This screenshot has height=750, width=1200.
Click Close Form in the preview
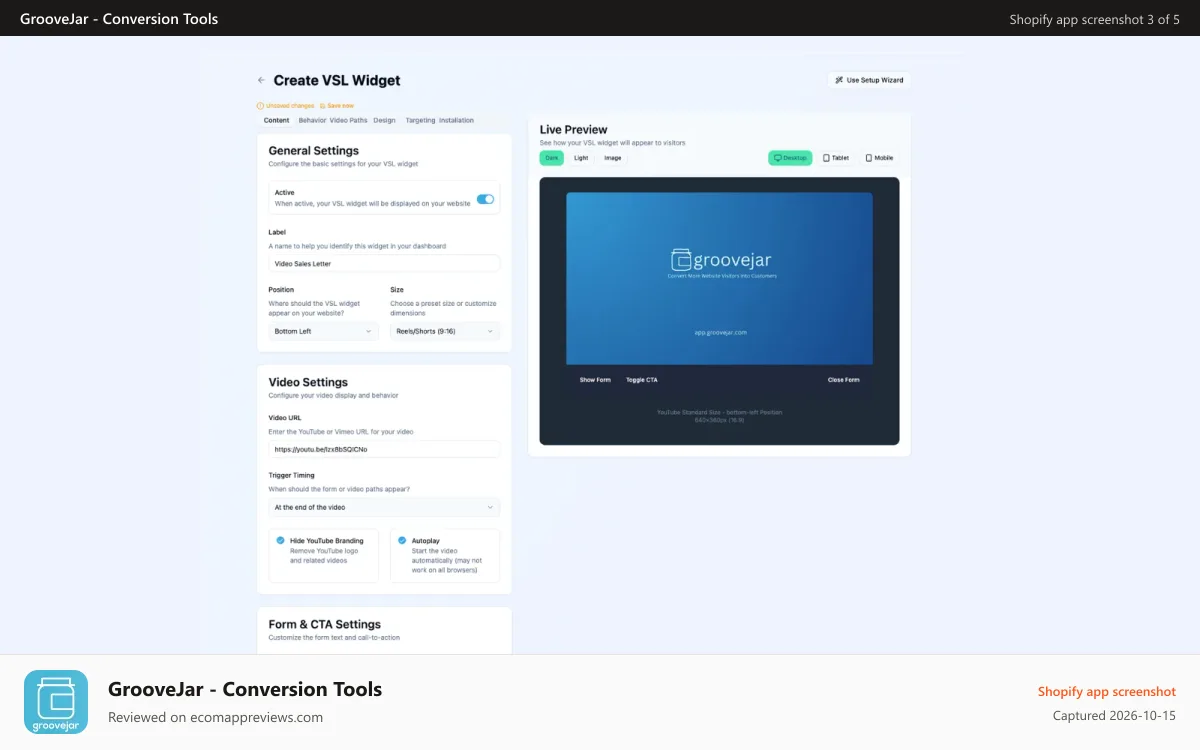click(843, 380)
